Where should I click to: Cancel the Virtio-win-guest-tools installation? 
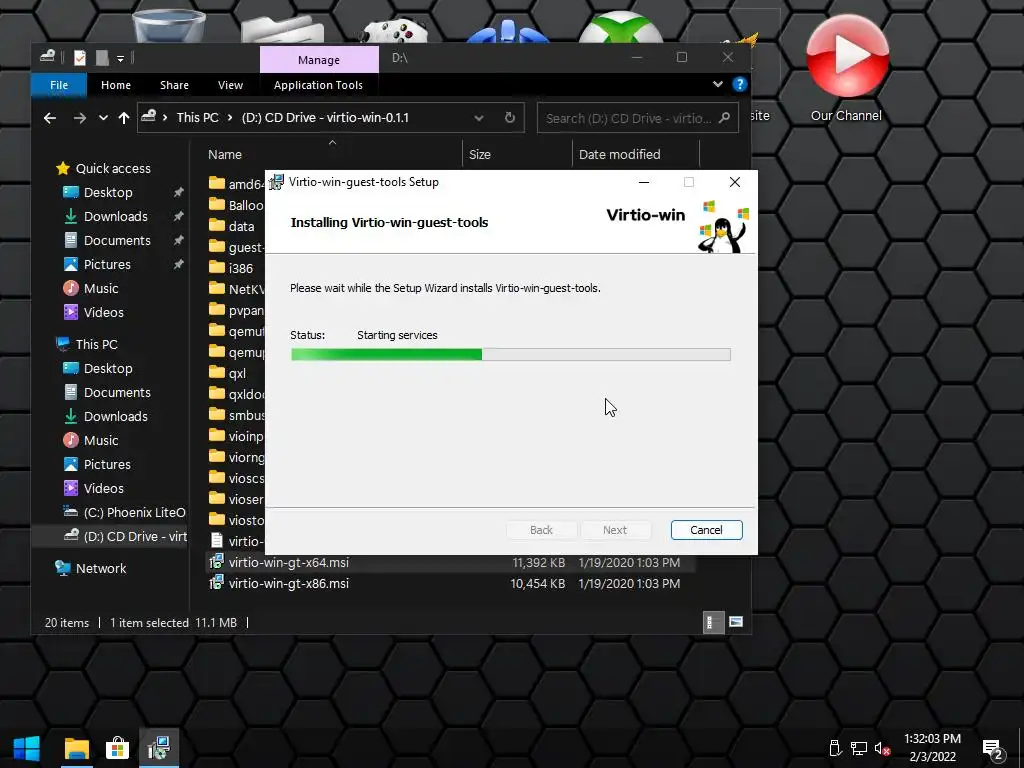pos(706,530)
